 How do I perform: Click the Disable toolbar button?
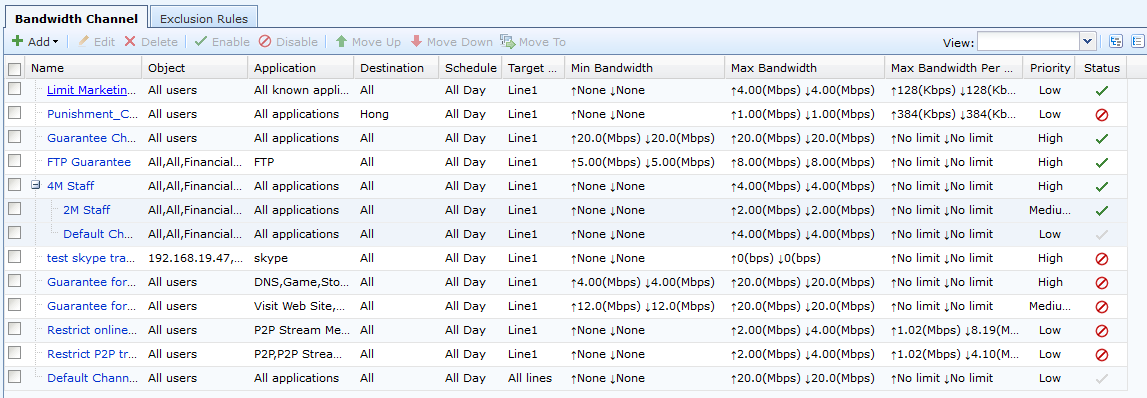tap(288, 42)
